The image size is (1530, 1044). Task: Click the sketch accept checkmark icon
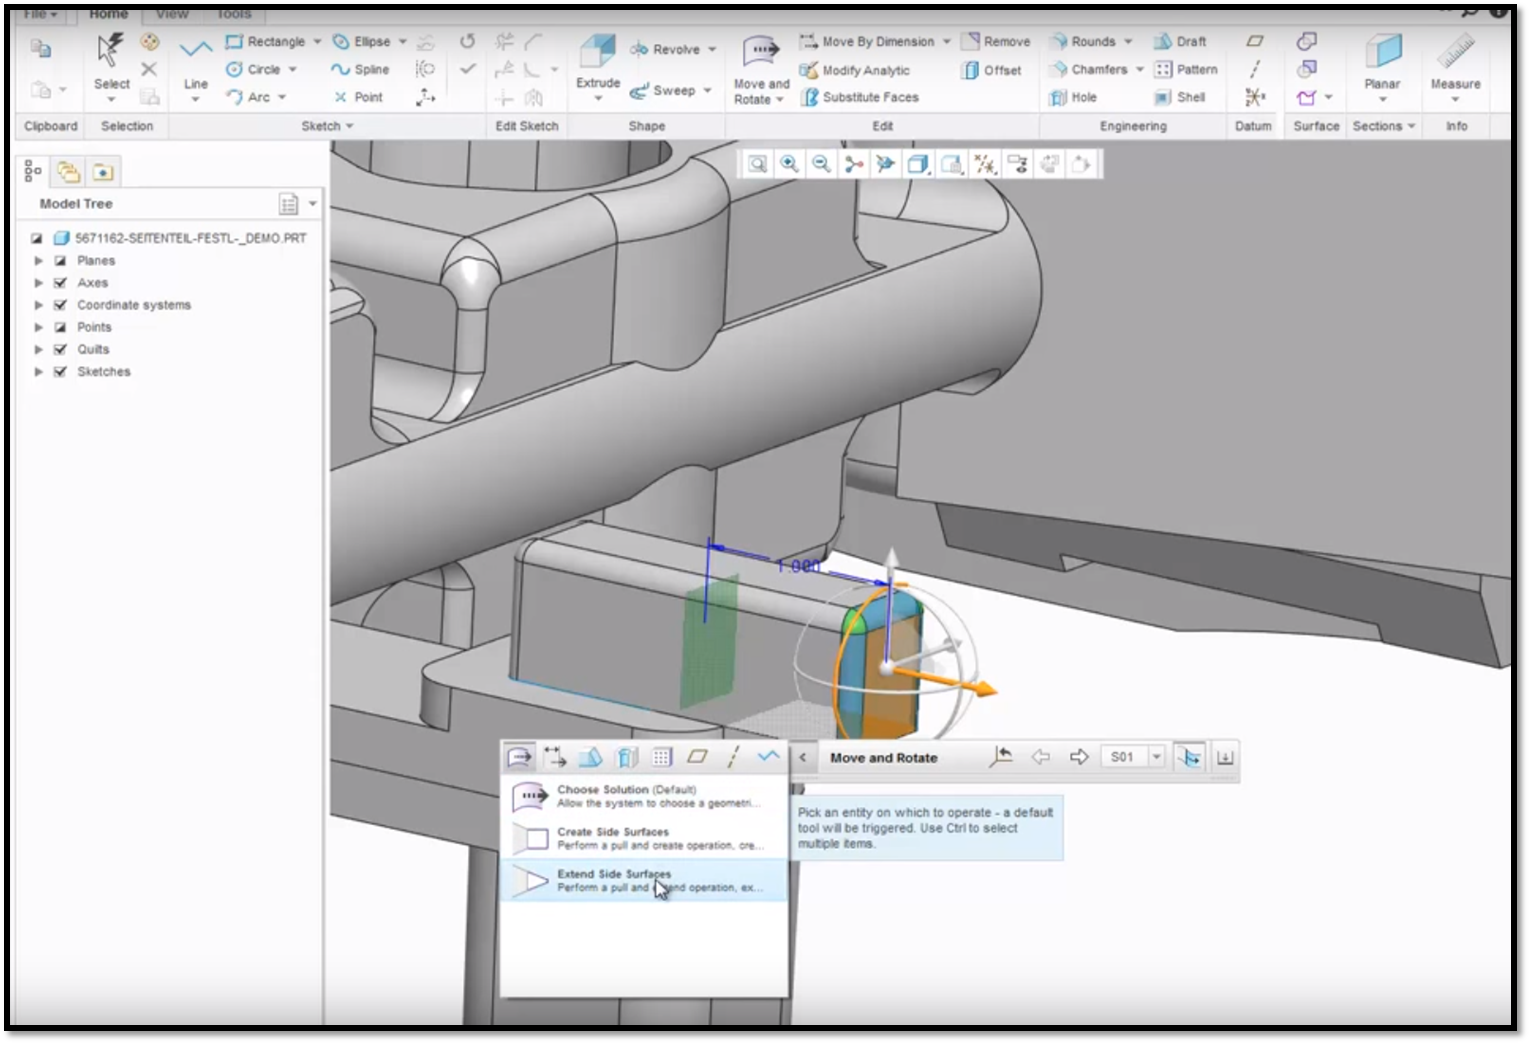(x=467, y=69)
